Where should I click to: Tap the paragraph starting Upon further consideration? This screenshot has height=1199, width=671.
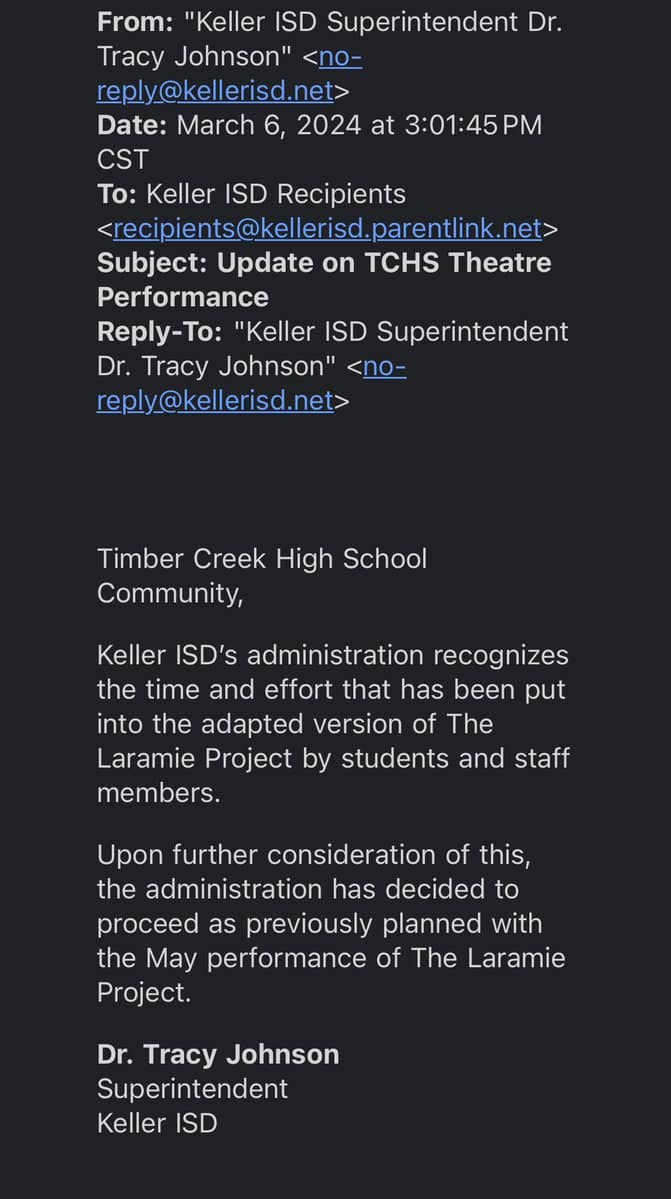pos(331,924)
